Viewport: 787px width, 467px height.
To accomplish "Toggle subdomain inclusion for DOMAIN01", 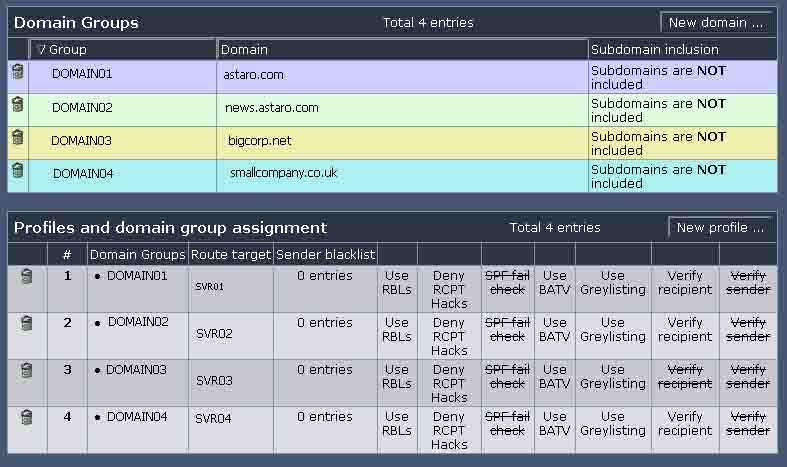I will click(658, 78).
